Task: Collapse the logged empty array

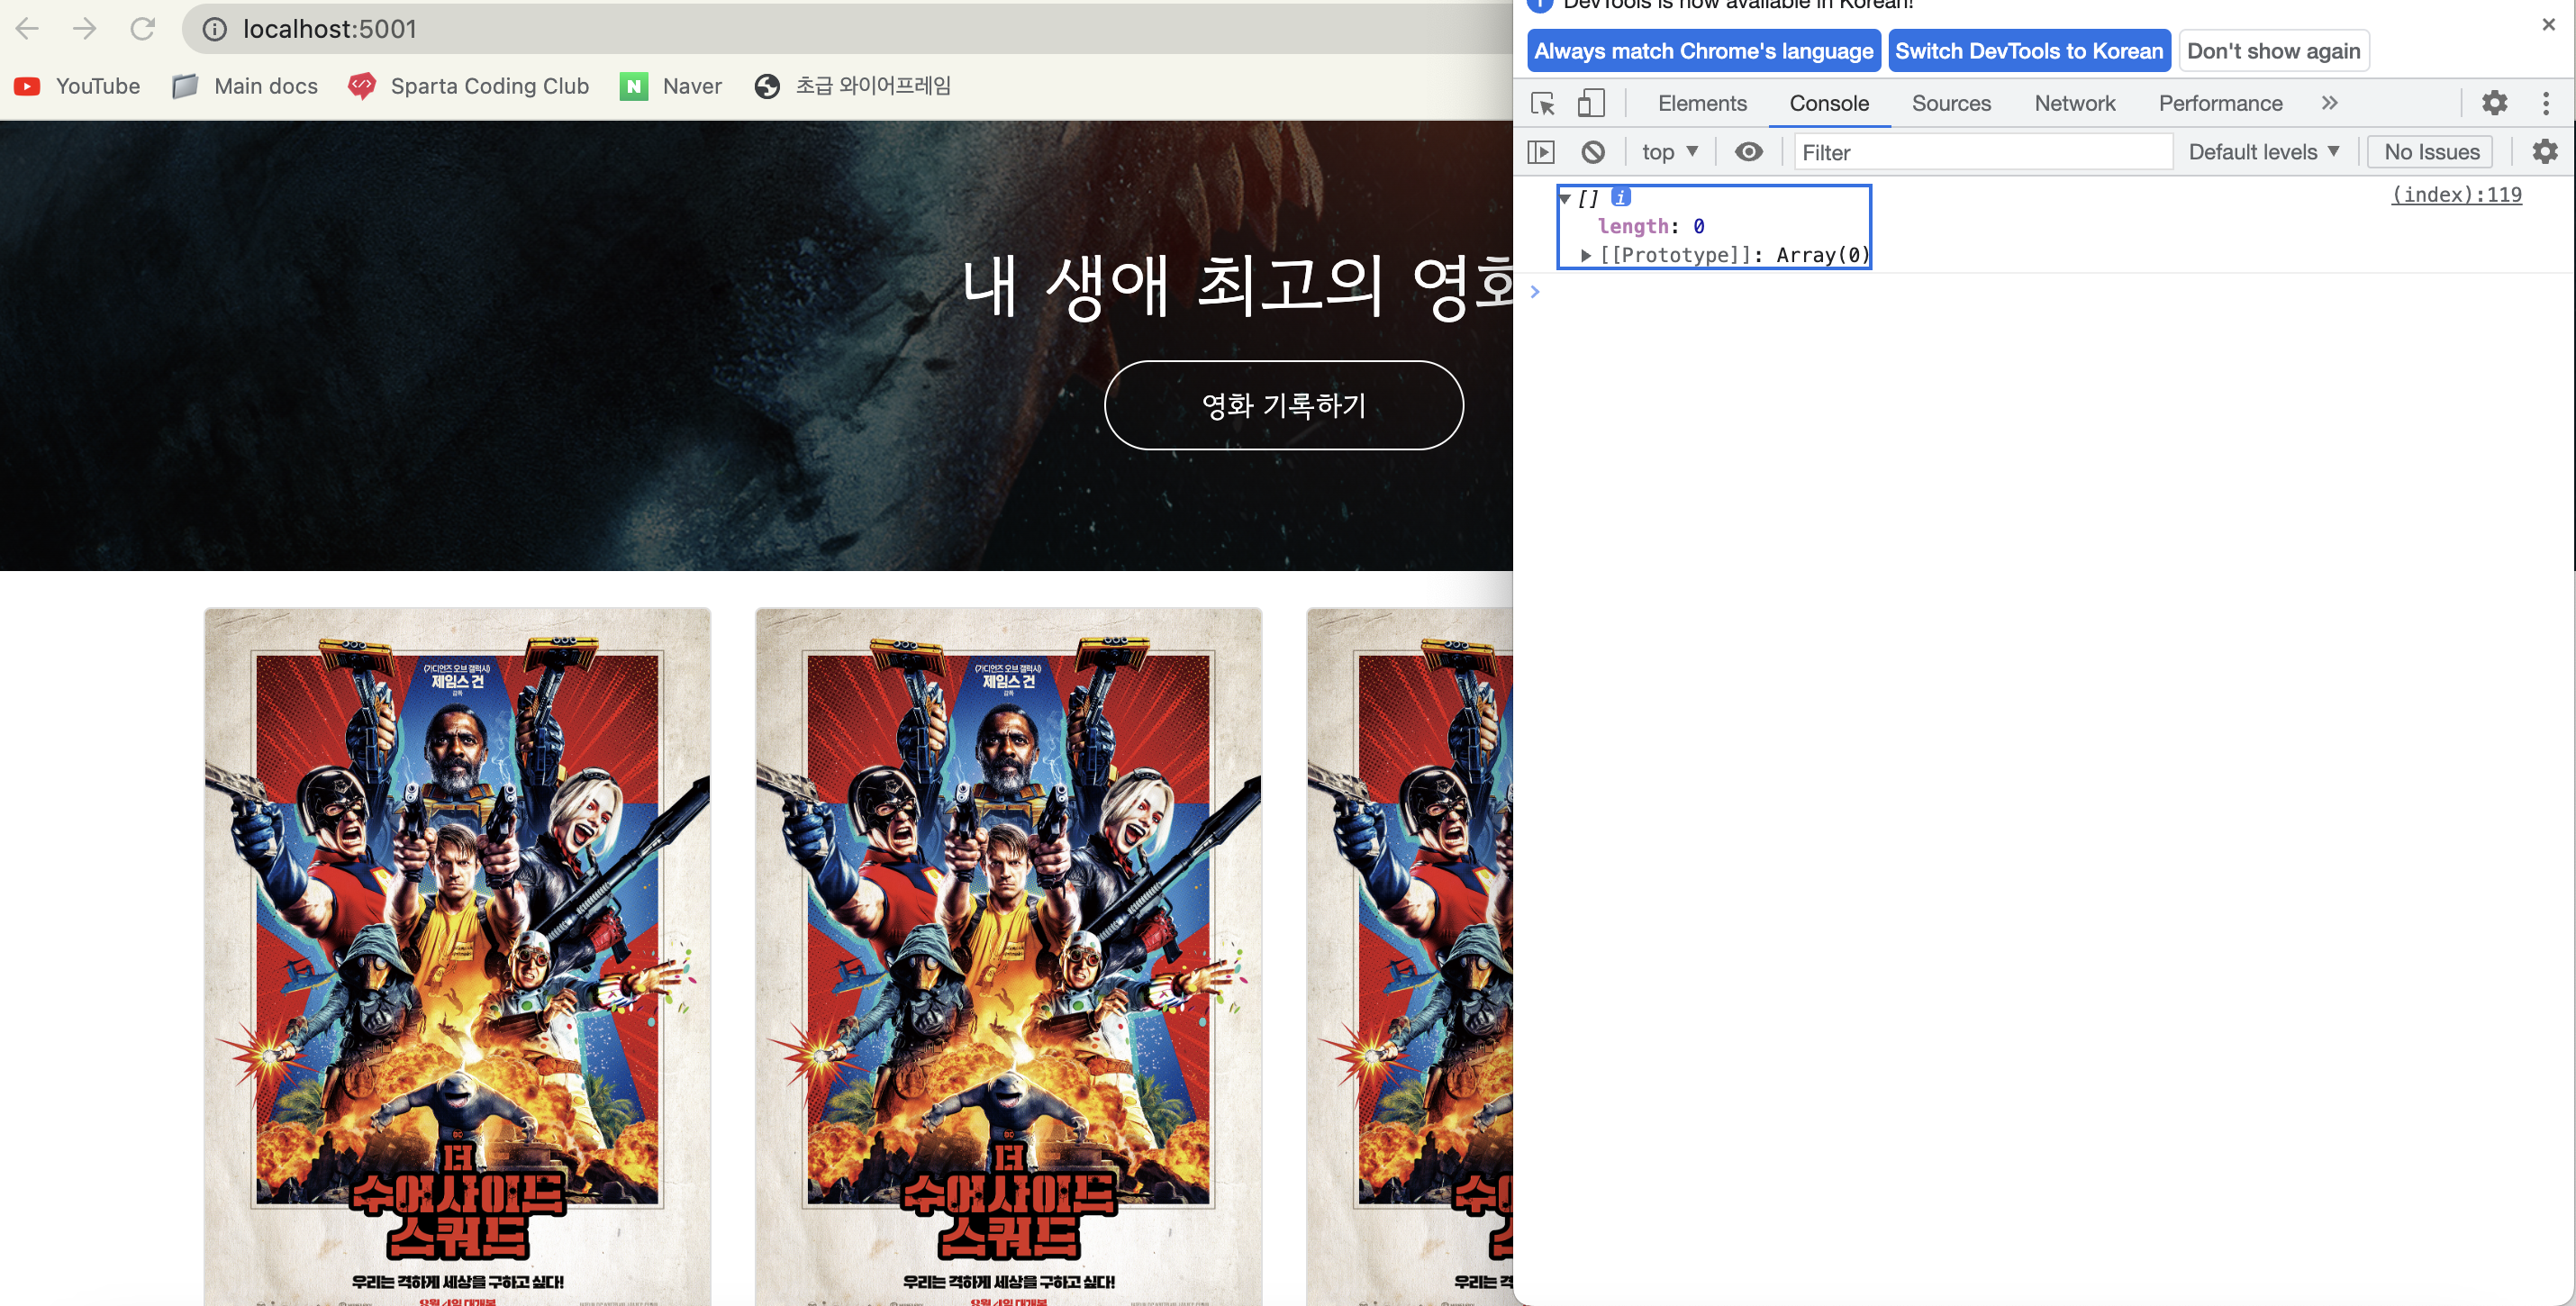Action: (1565, 199)
